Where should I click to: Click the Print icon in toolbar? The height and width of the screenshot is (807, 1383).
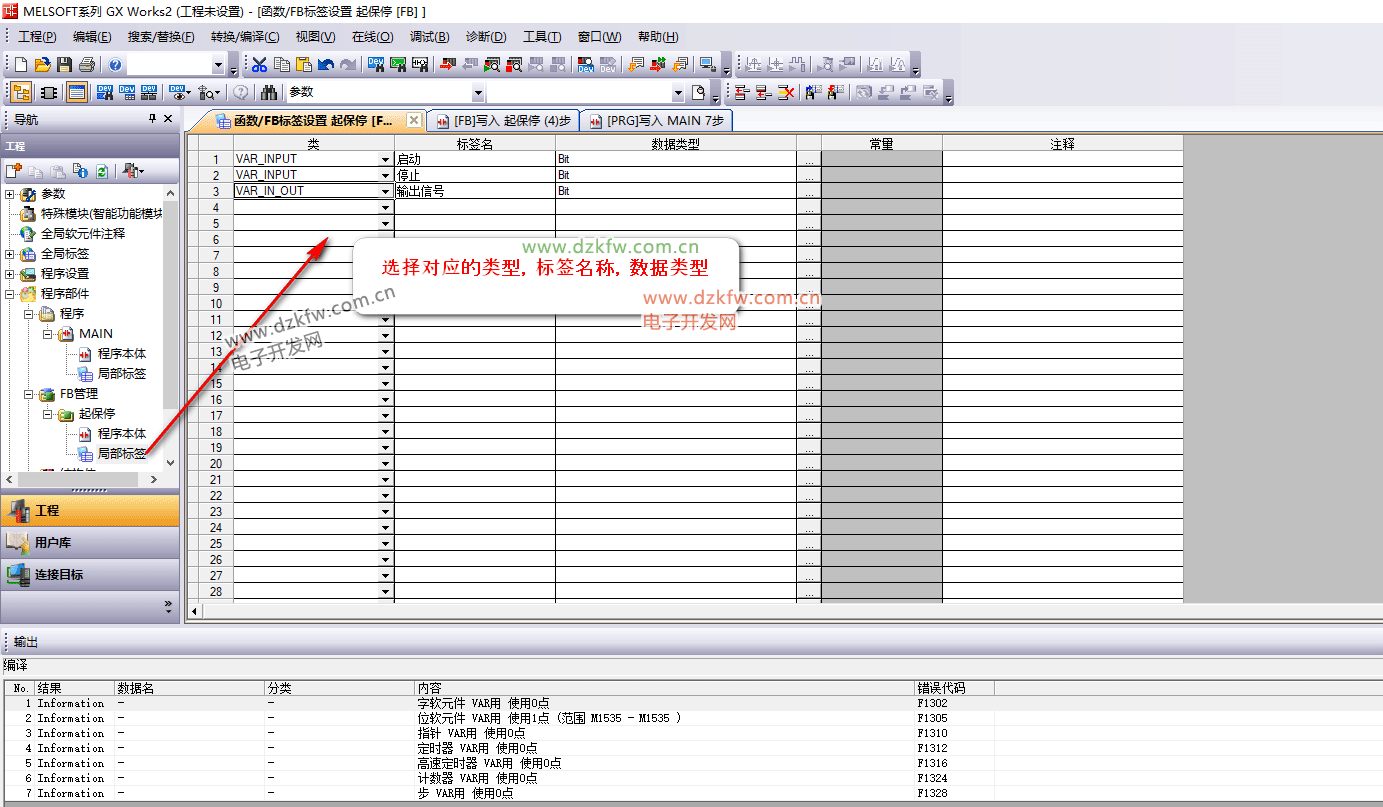86,65
